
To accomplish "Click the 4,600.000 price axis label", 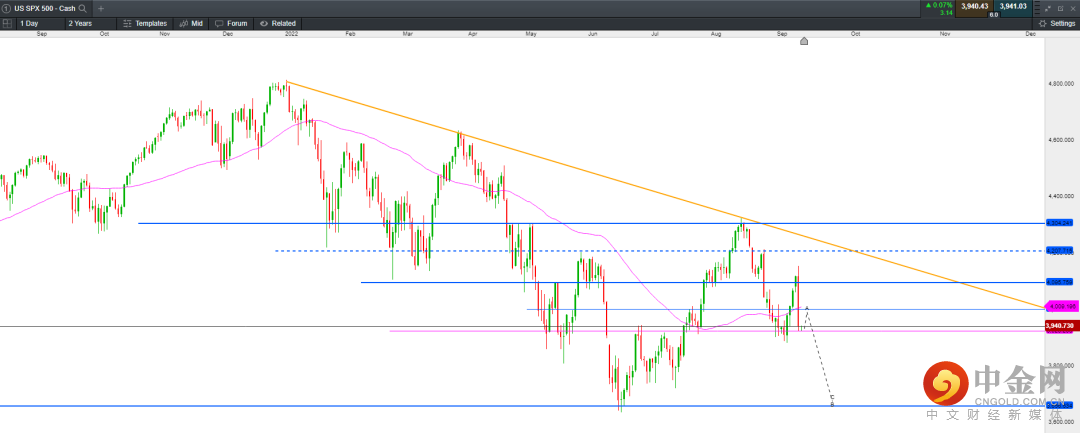I will click(1059, 140).
